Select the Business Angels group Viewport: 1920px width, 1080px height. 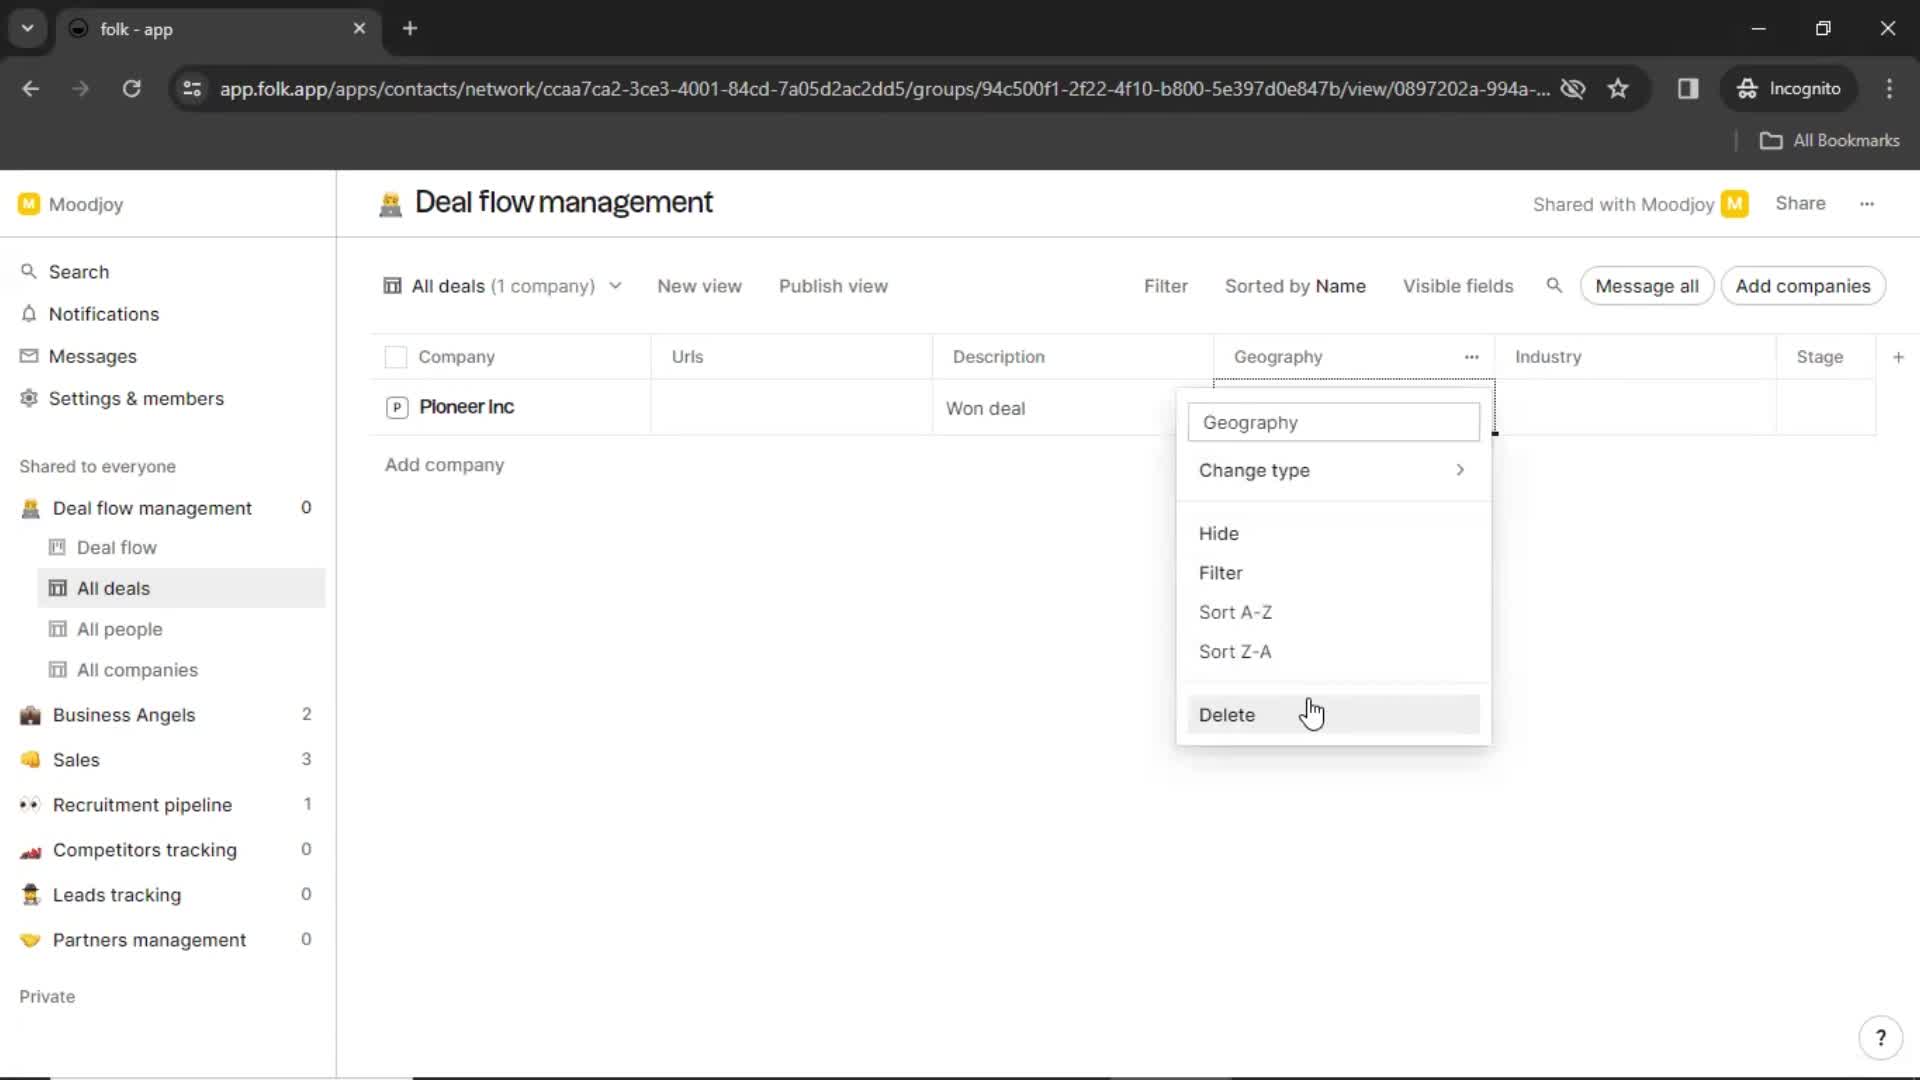124,713
